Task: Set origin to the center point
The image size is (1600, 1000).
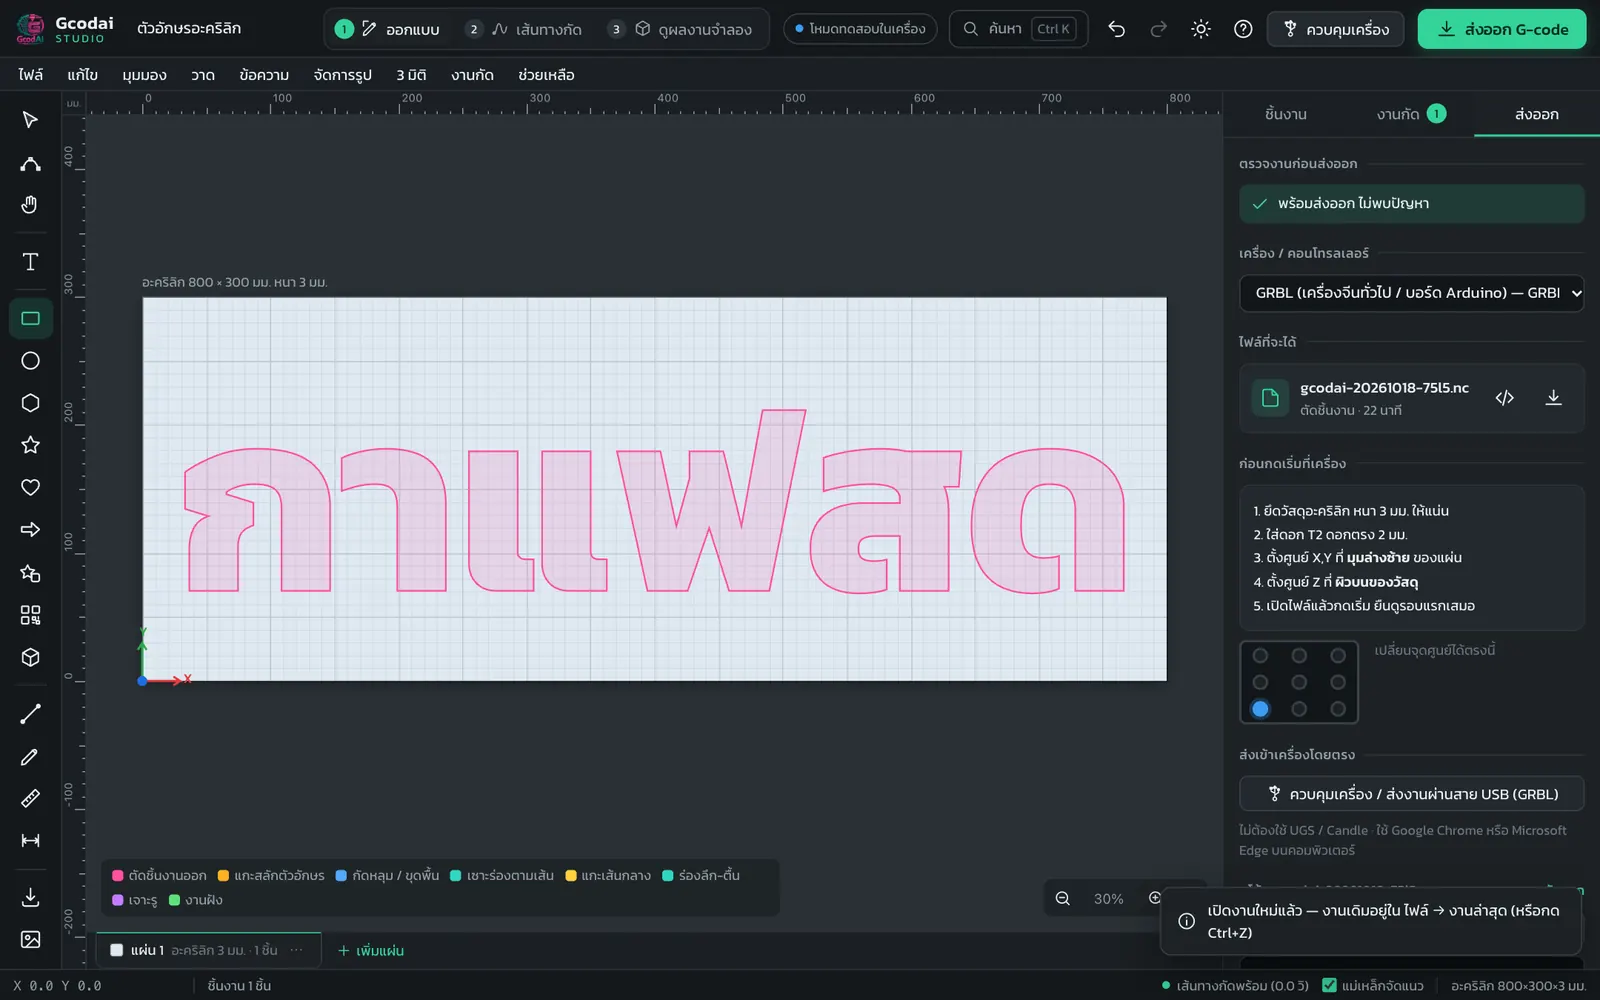Action: pos(1299,682)
